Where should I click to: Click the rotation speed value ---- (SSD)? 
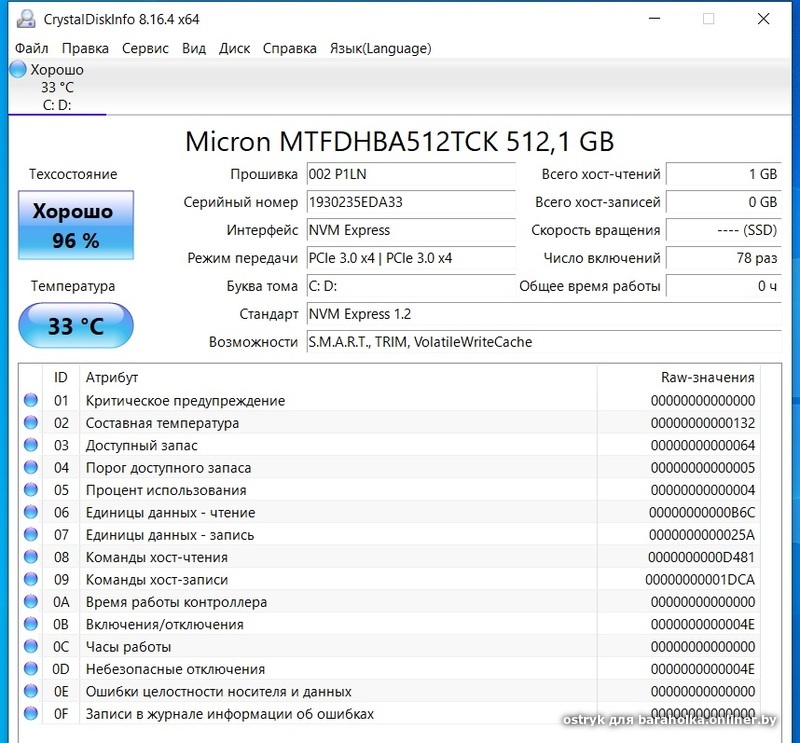click(723, 230)
